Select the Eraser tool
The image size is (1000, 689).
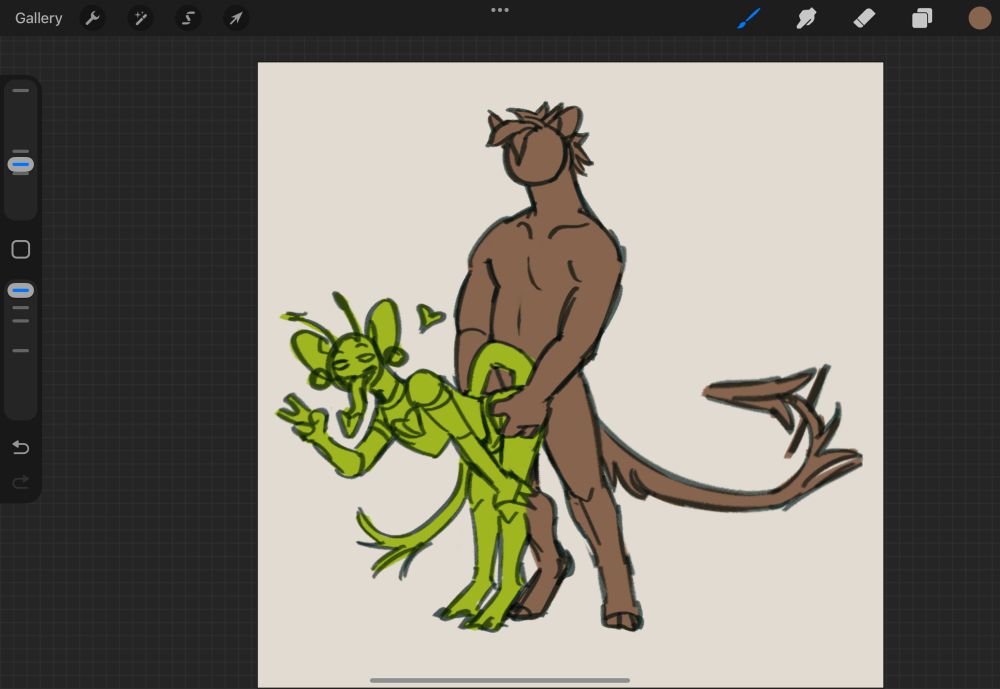(864, 18)
